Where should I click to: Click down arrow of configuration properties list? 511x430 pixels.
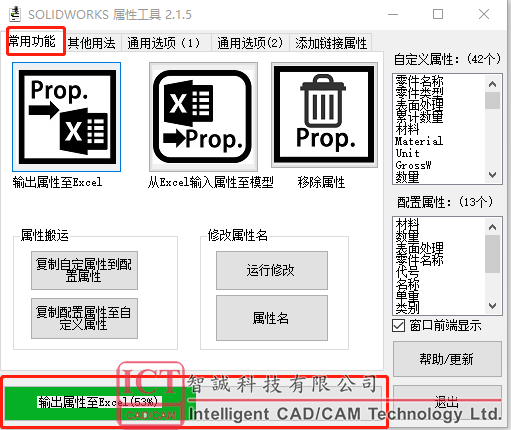pos(493,305)
